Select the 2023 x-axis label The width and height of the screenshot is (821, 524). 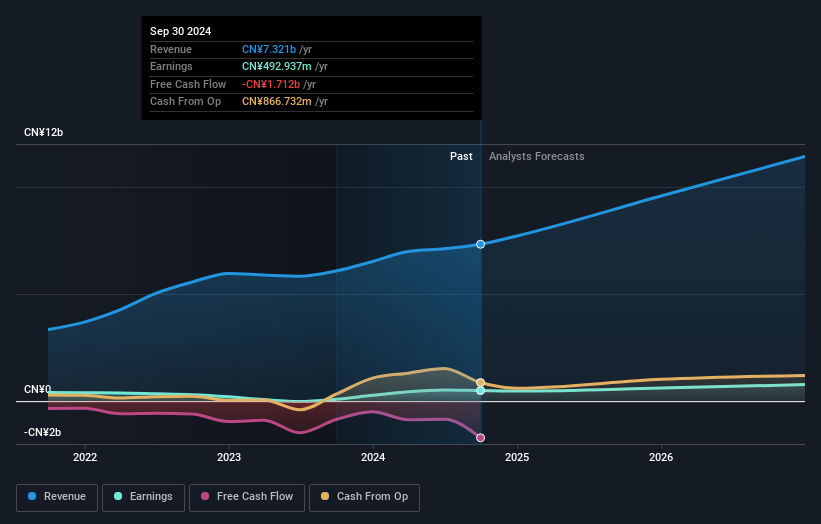229,457
